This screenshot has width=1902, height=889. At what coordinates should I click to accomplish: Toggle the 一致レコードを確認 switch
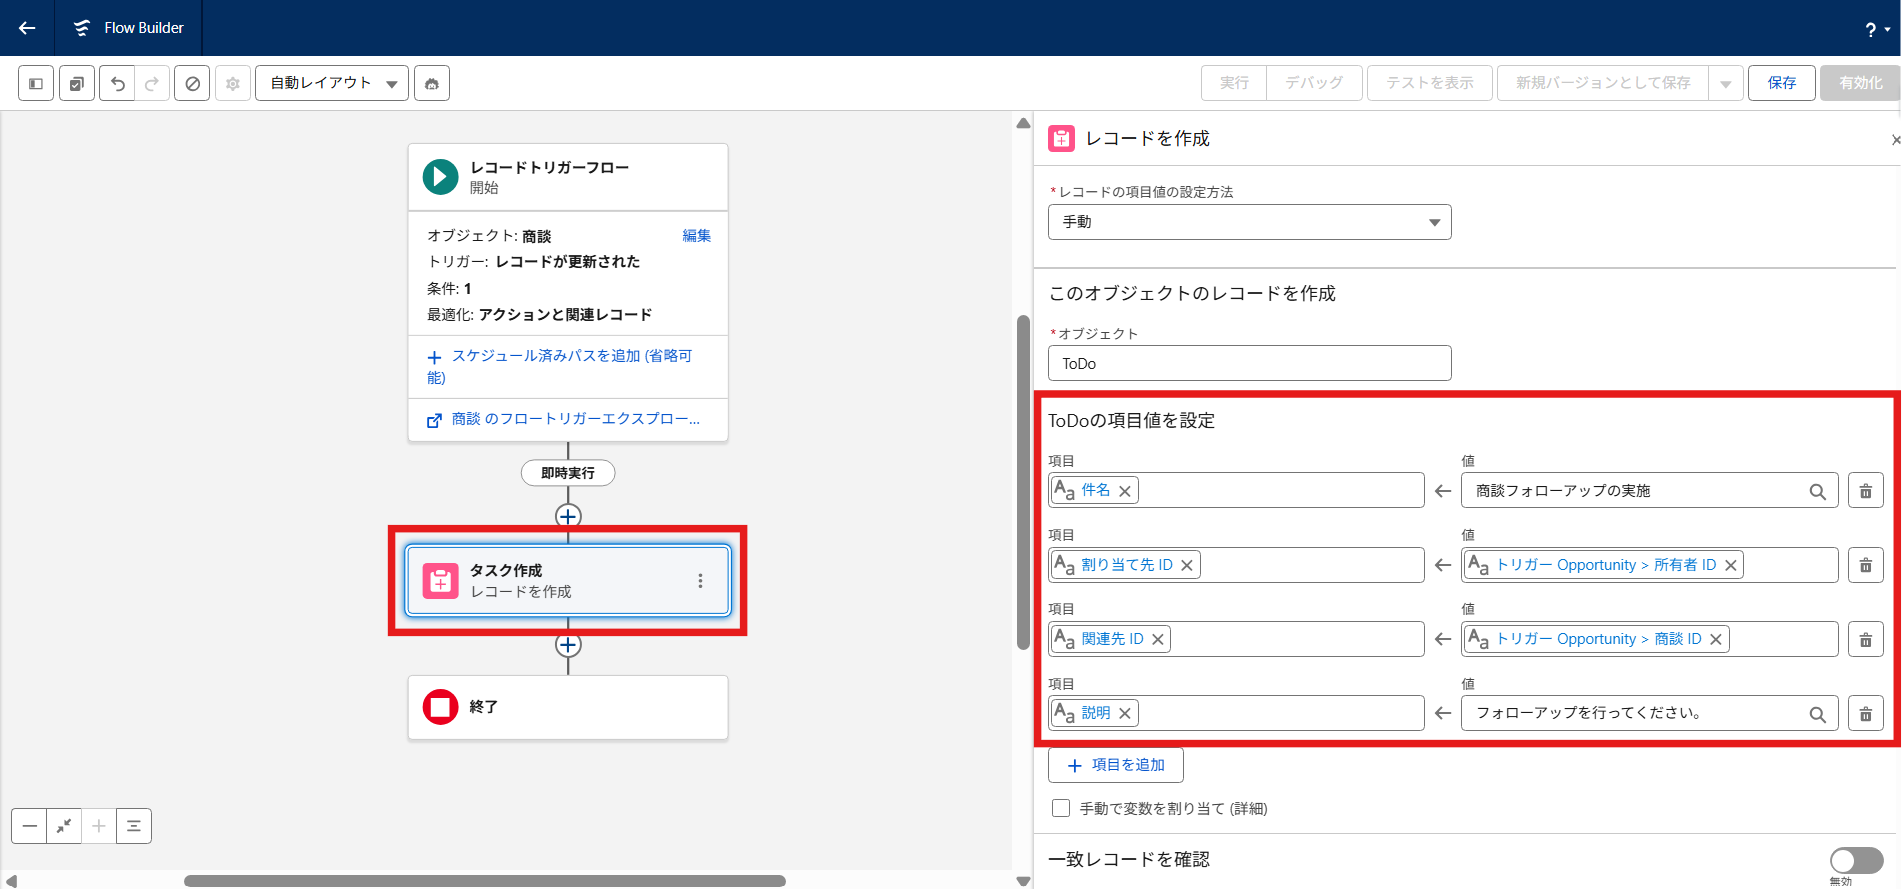(x=1857, y=860)
